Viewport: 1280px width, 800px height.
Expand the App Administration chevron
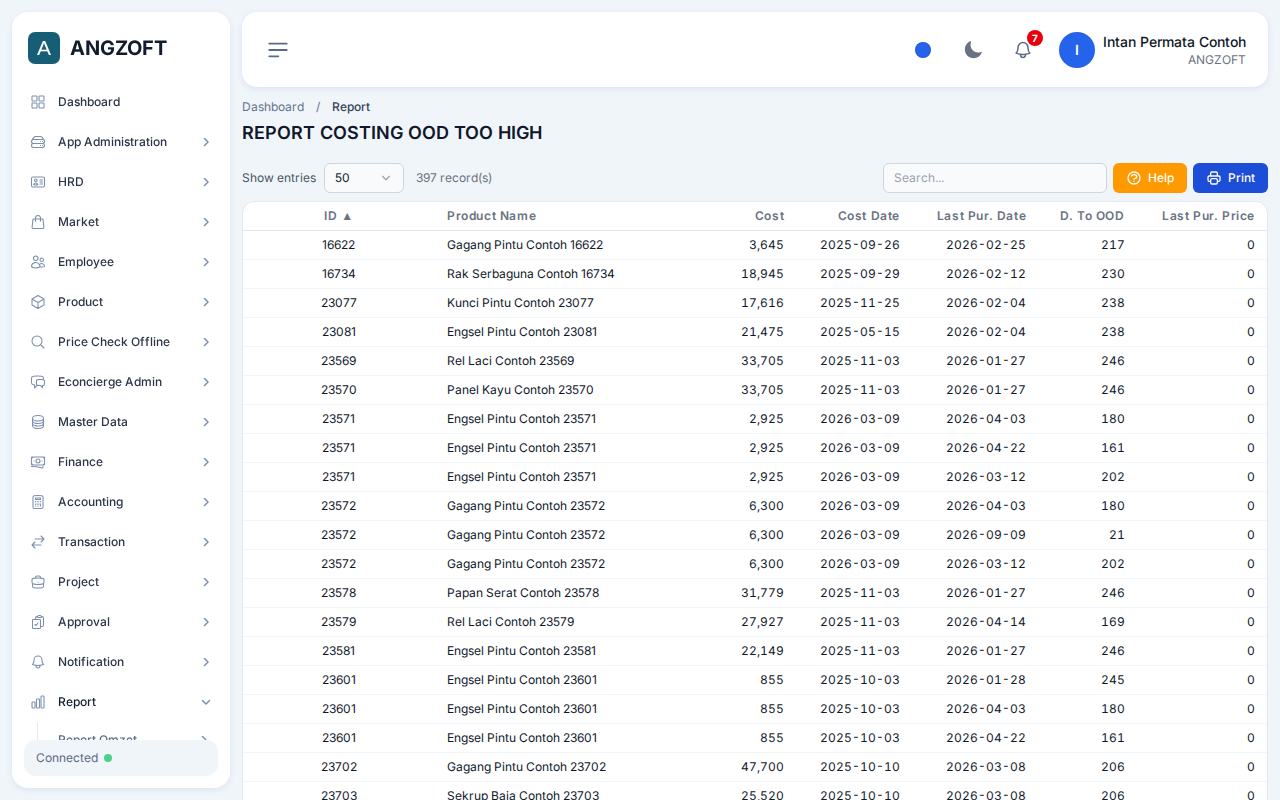[x=206, y=142]
